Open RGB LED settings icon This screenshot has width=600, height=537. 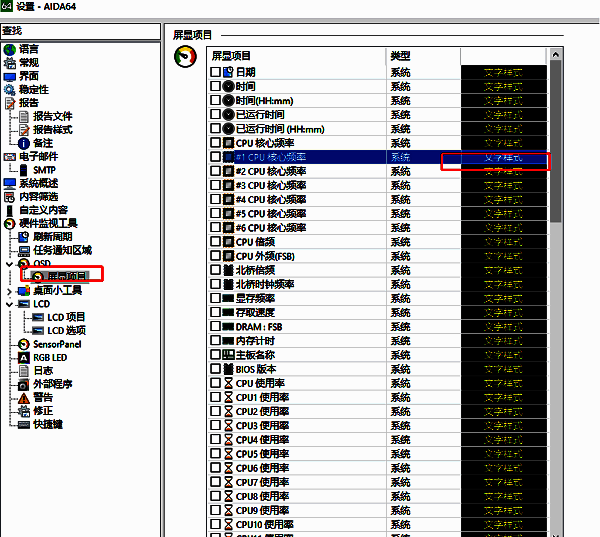(x=24, y=358)
